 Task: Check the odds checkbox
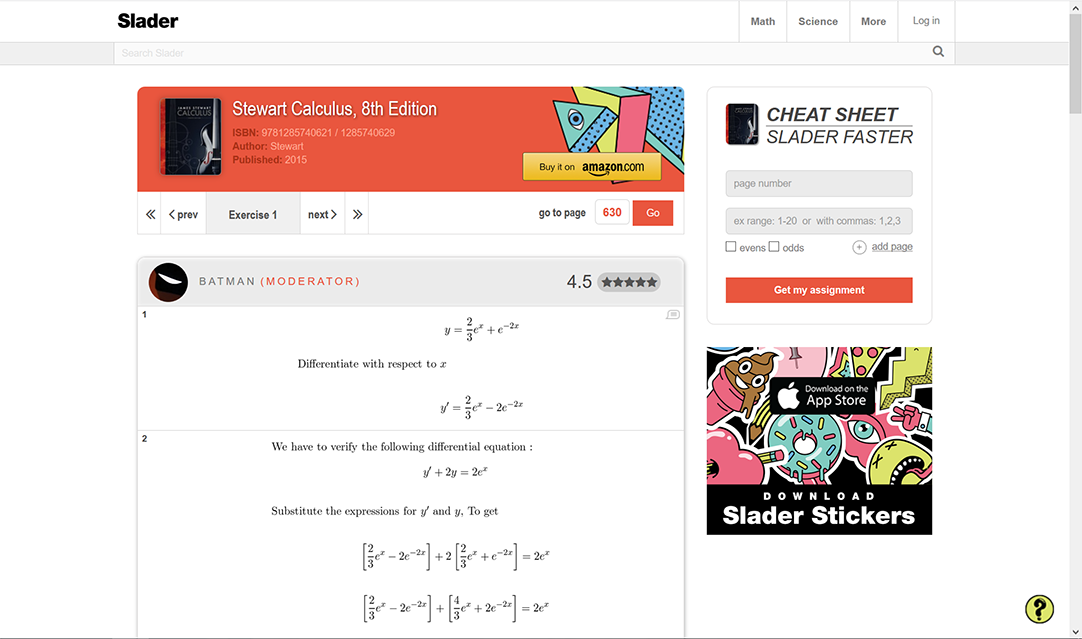pos(774,246)
